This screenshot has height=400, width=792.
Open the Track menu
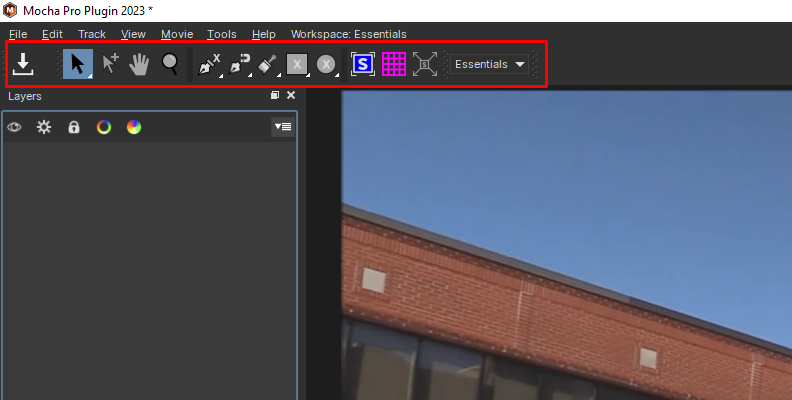pyautogui.click(x=92, y=34)
